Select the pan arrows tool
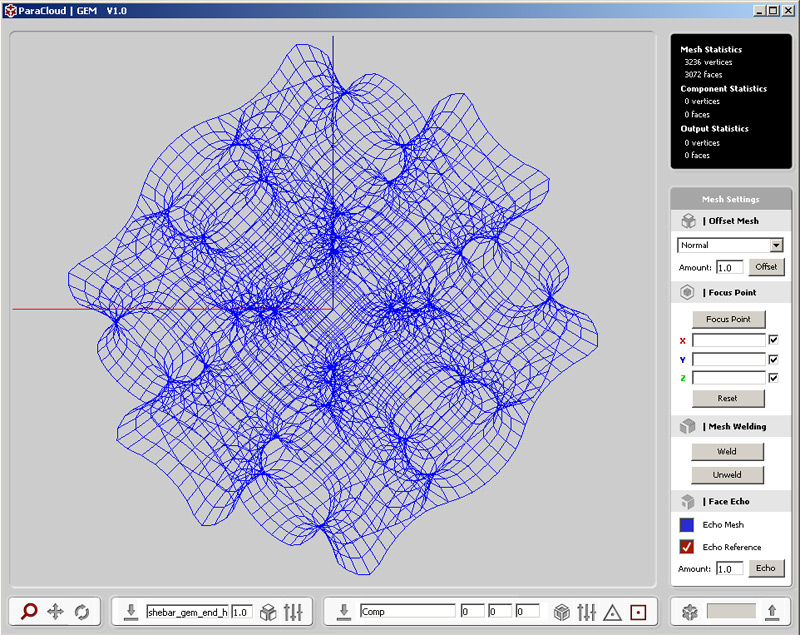Screen dimensions: 800x635 (x=56, y=612)
